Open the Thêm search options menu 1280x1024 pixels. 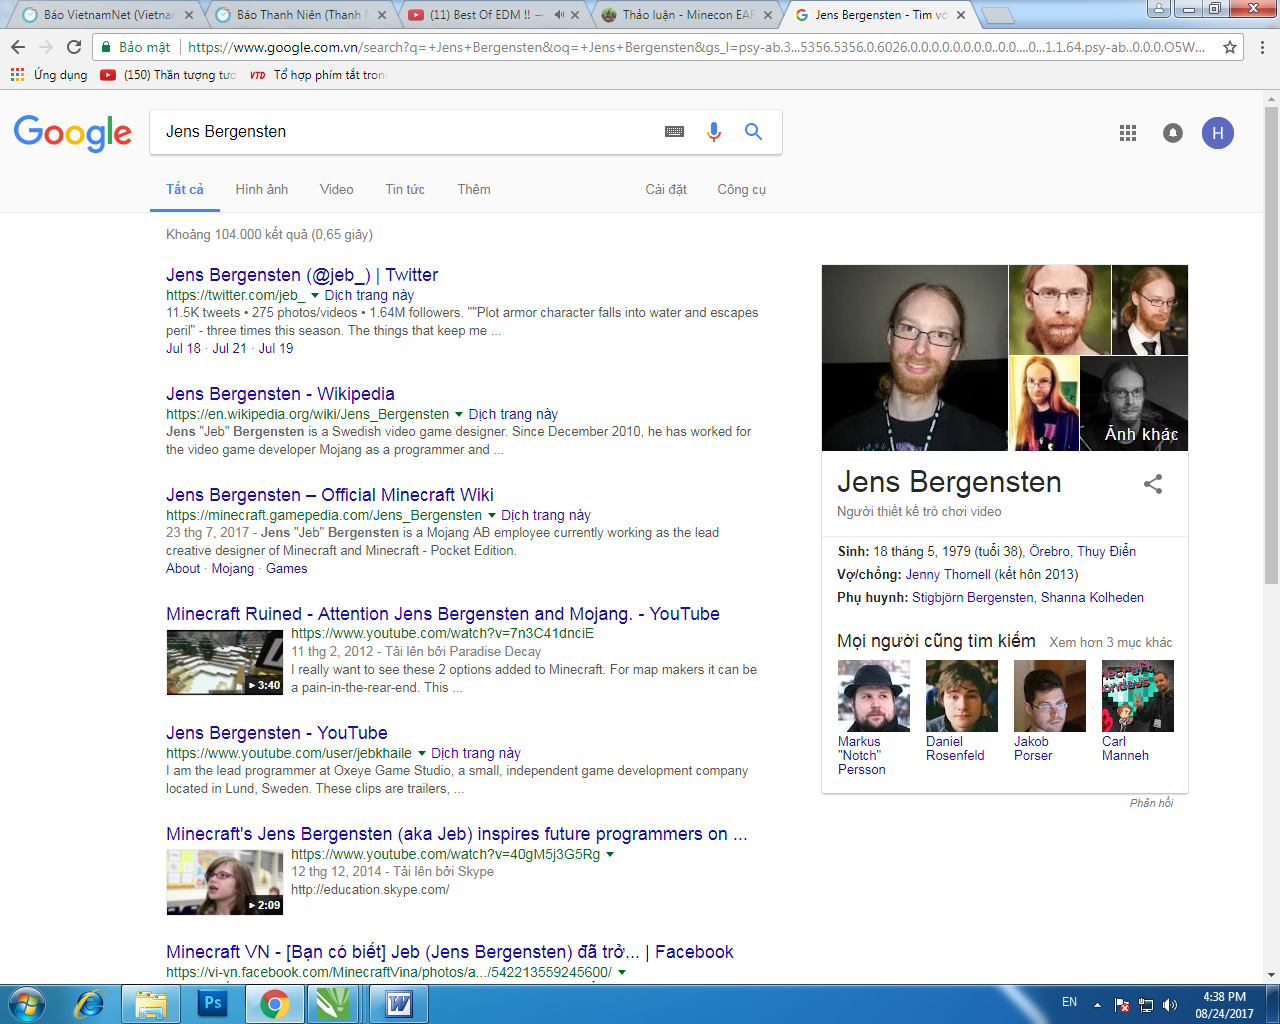tap(474, 189)
